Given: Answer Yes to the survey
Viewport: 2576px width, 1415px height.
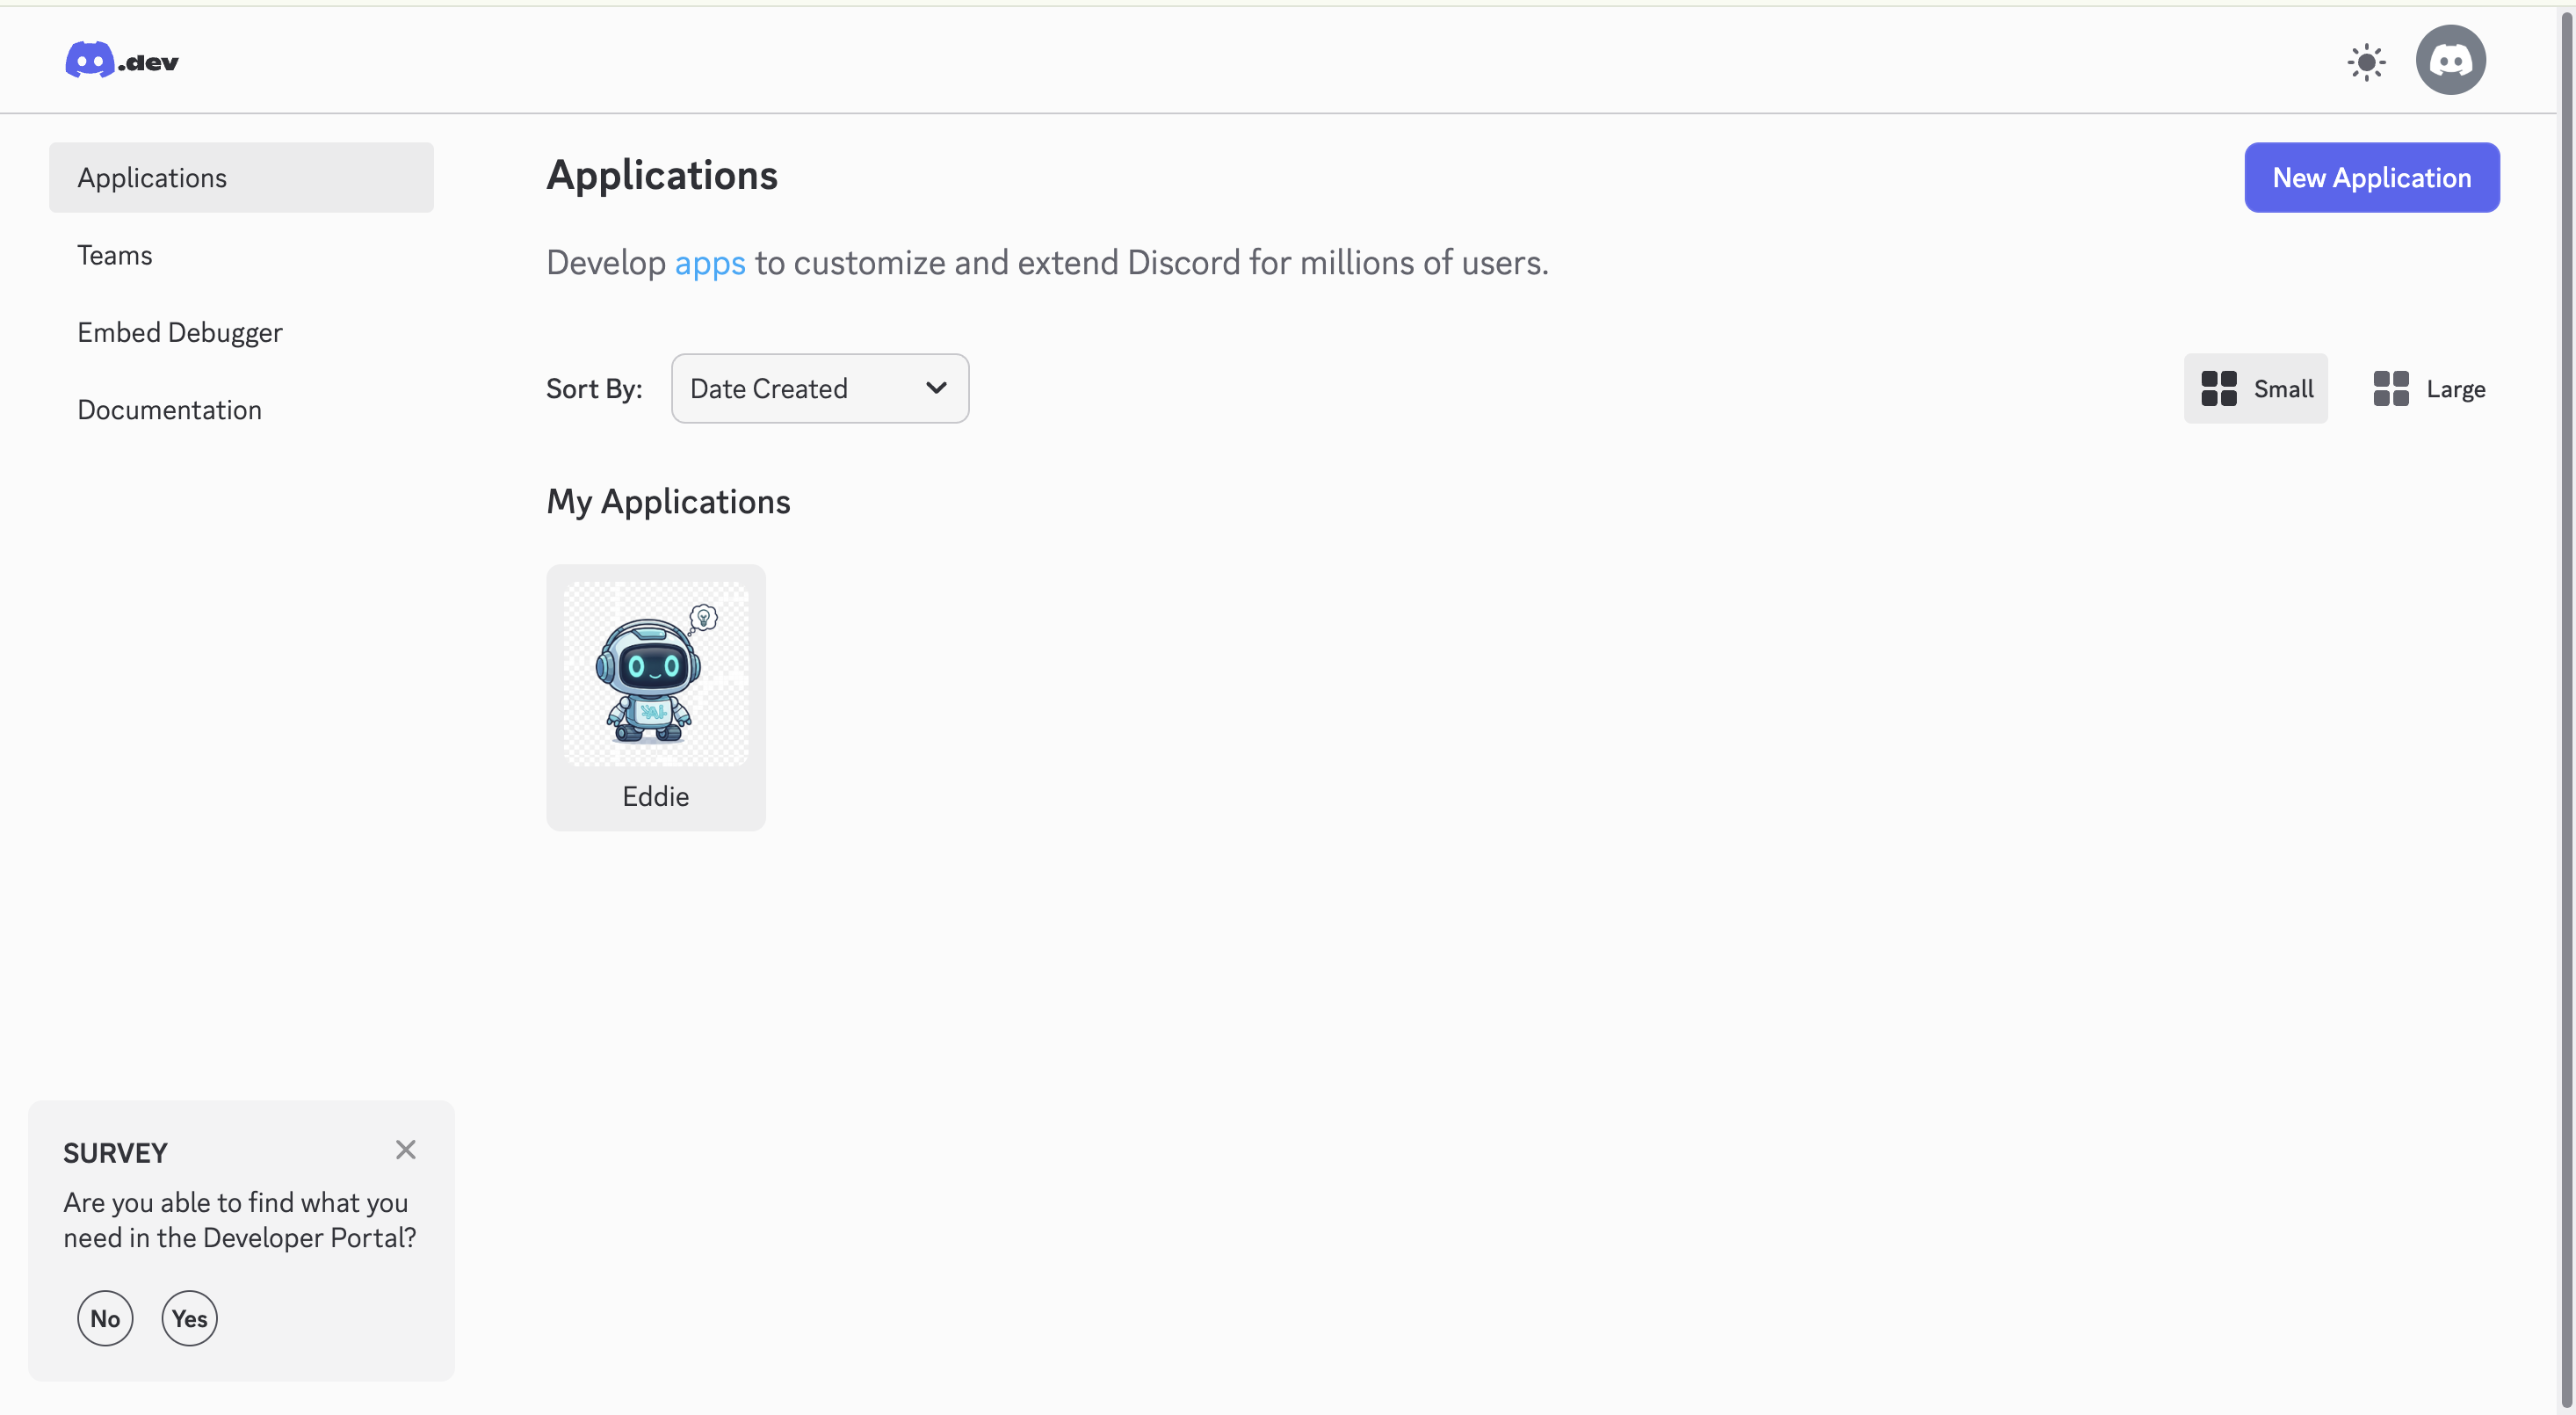Looking at the screenshot, I should pos(189,1318).
